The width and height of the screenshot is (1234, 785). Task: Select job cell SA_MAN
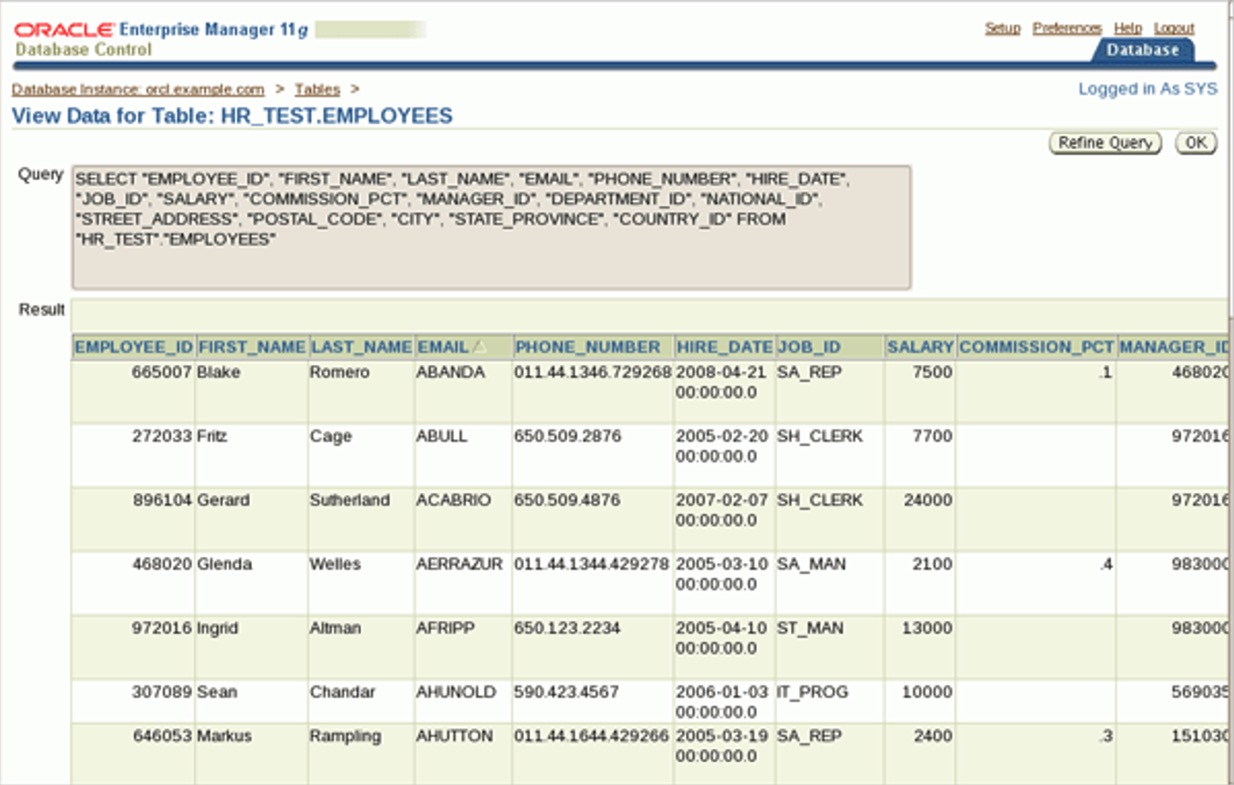[811, 564]
